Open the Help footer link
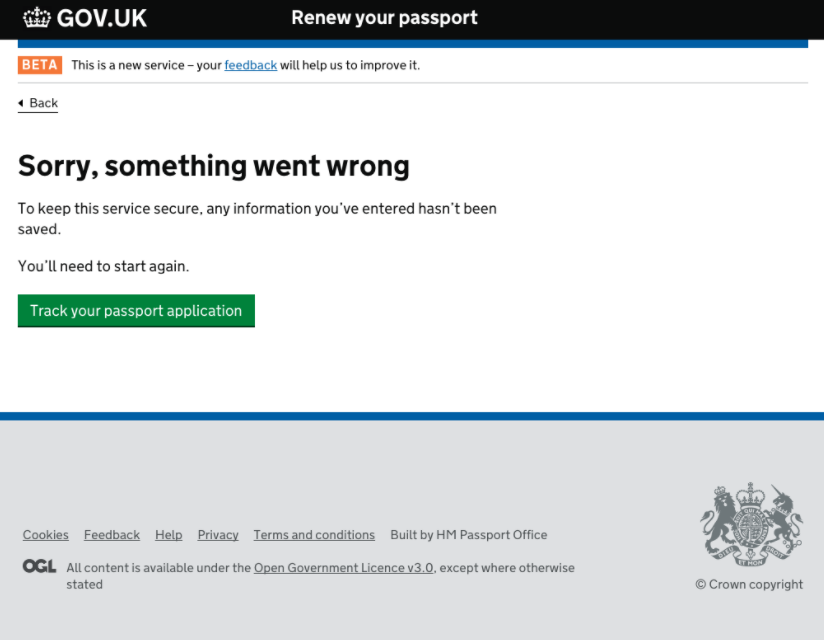The image size is (824, 640). click(x=168, y=534)
